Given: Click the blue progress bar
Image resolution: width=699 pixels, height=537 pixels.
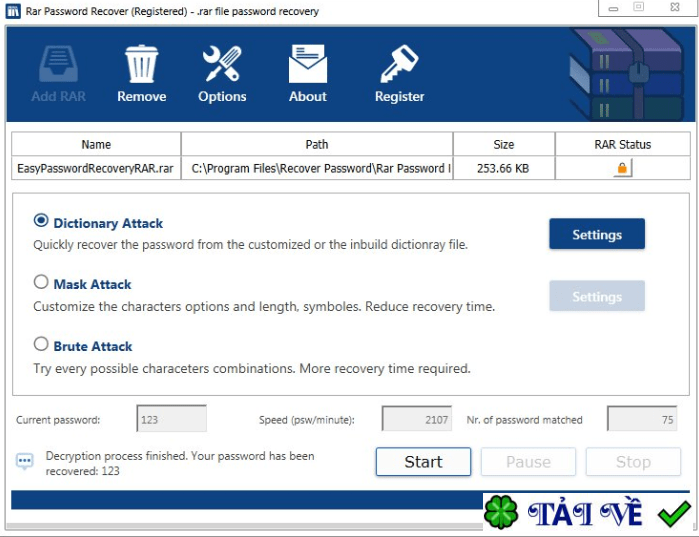Looking at the screenshot, I should tap(247, 500).
